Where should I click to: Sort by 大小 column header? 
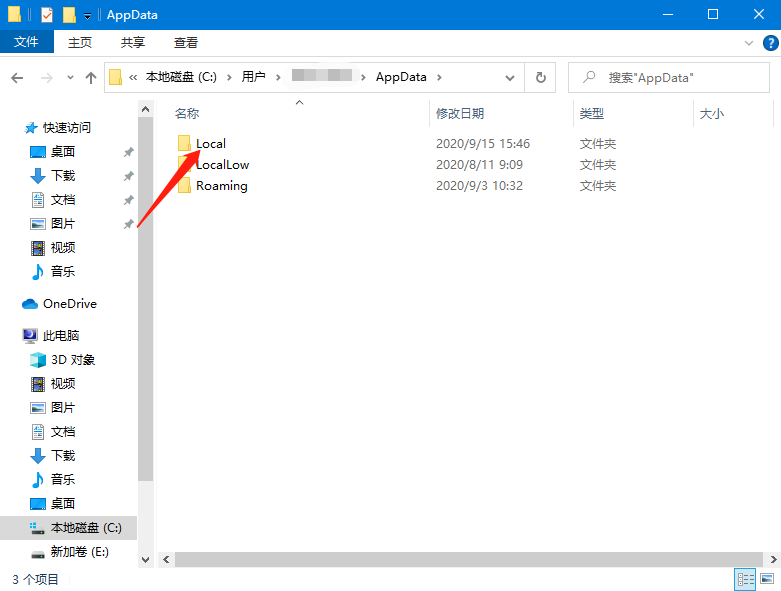tap(712, 114)
